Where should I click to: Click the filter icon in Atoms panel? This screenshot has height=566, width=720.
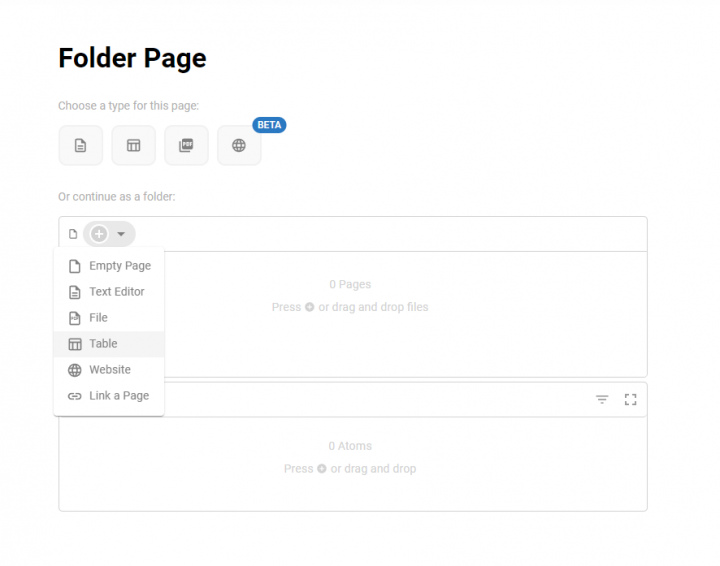click(x=602, y=399)
